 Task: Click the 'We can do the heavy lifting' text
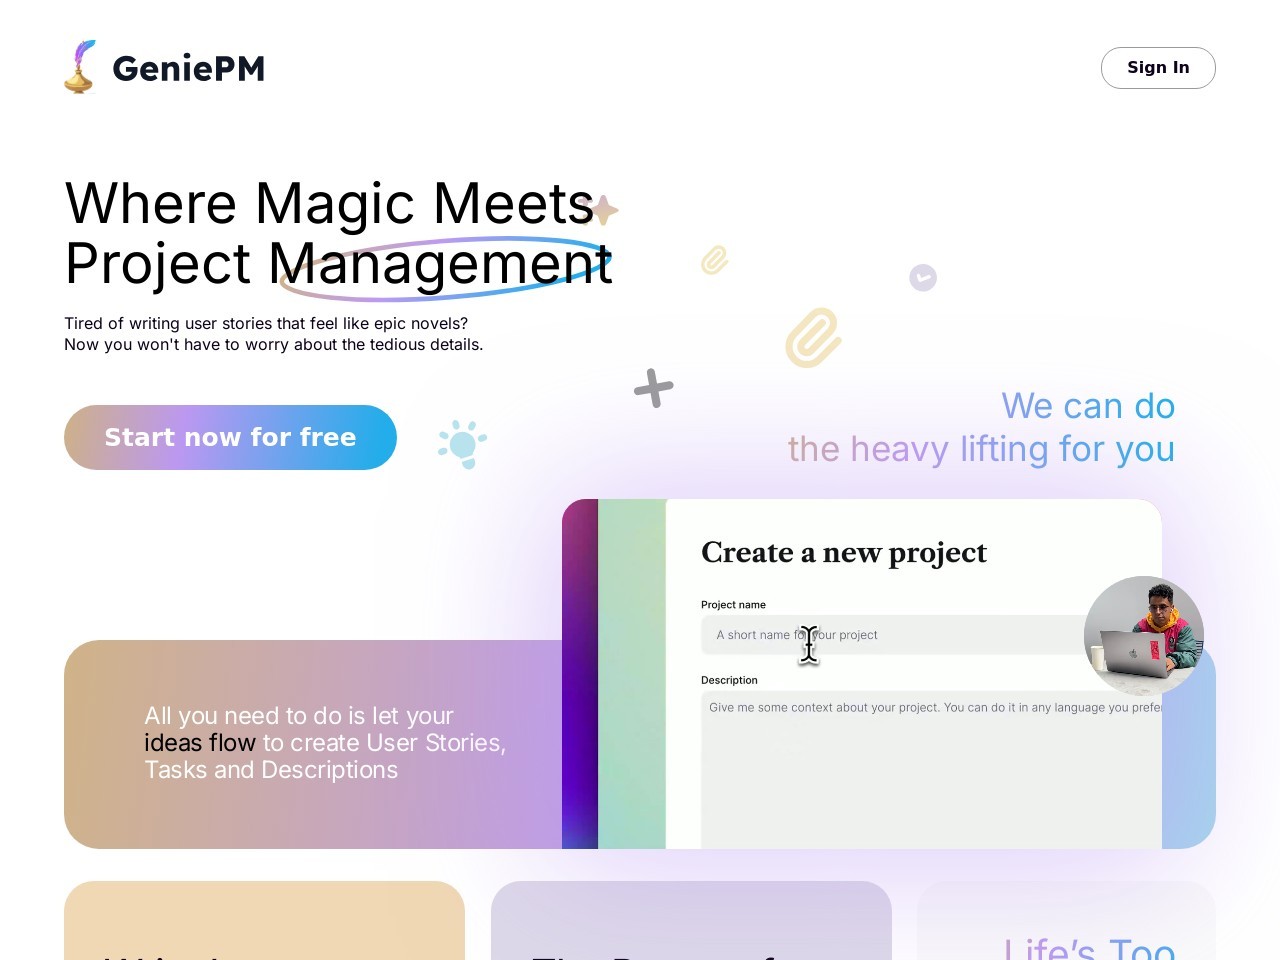pos(981,428)
